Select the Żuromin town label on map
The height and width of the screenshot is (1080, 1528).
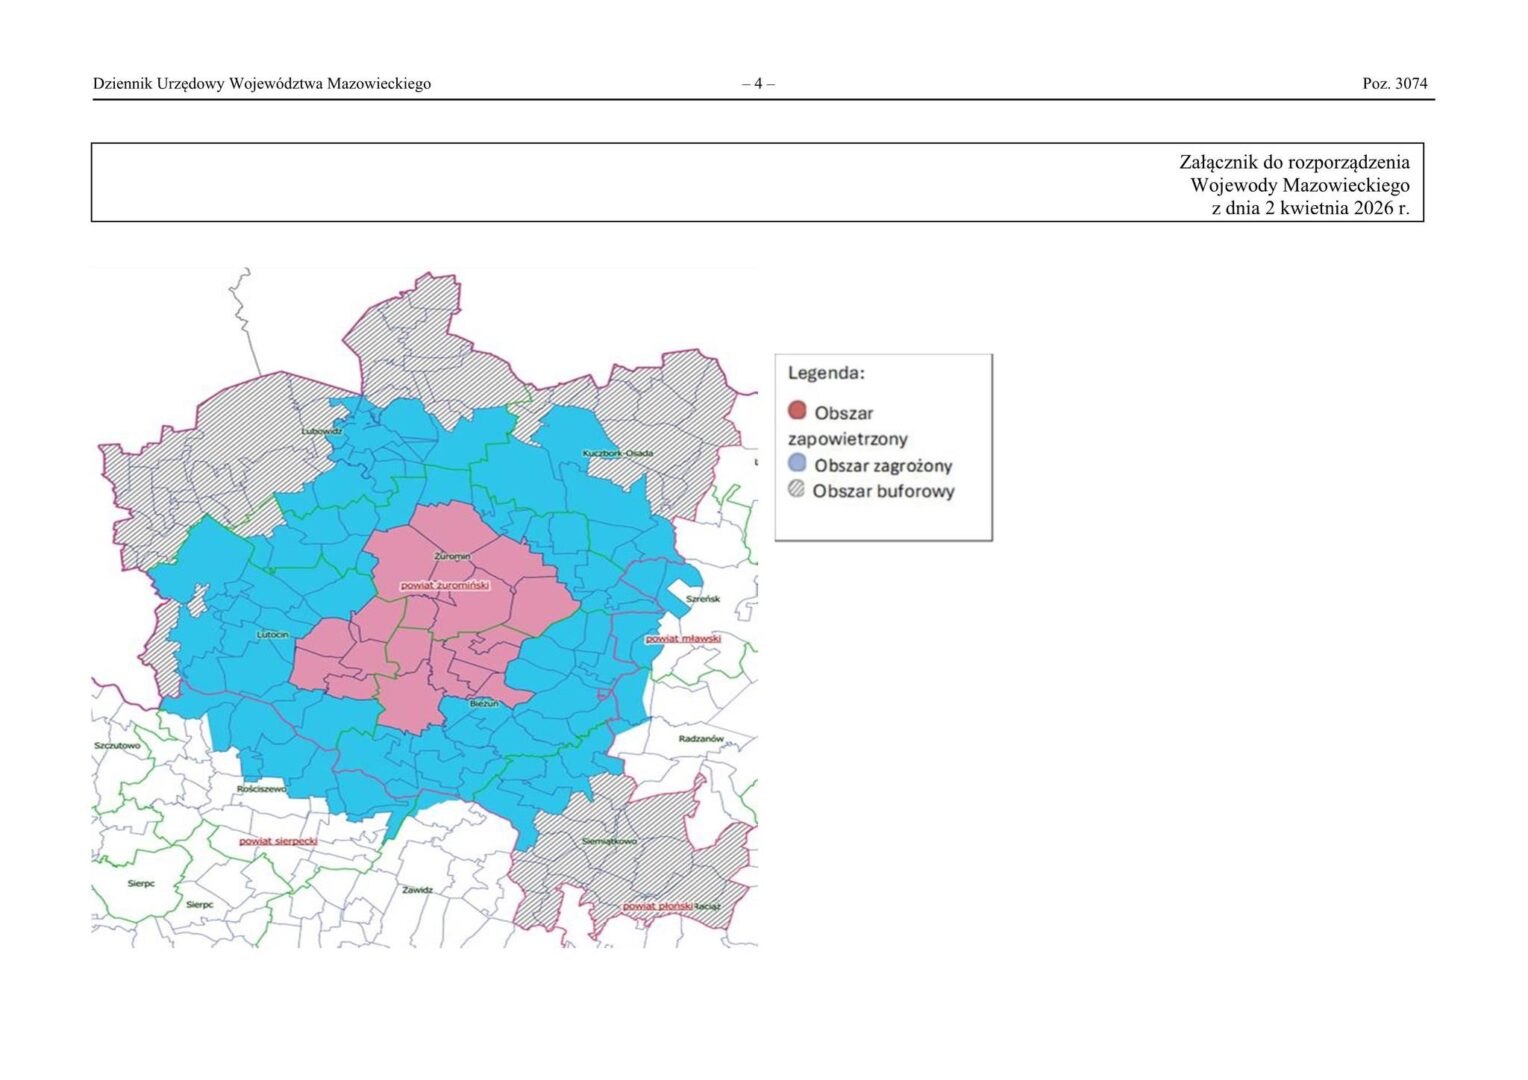(x=452, y=555)
